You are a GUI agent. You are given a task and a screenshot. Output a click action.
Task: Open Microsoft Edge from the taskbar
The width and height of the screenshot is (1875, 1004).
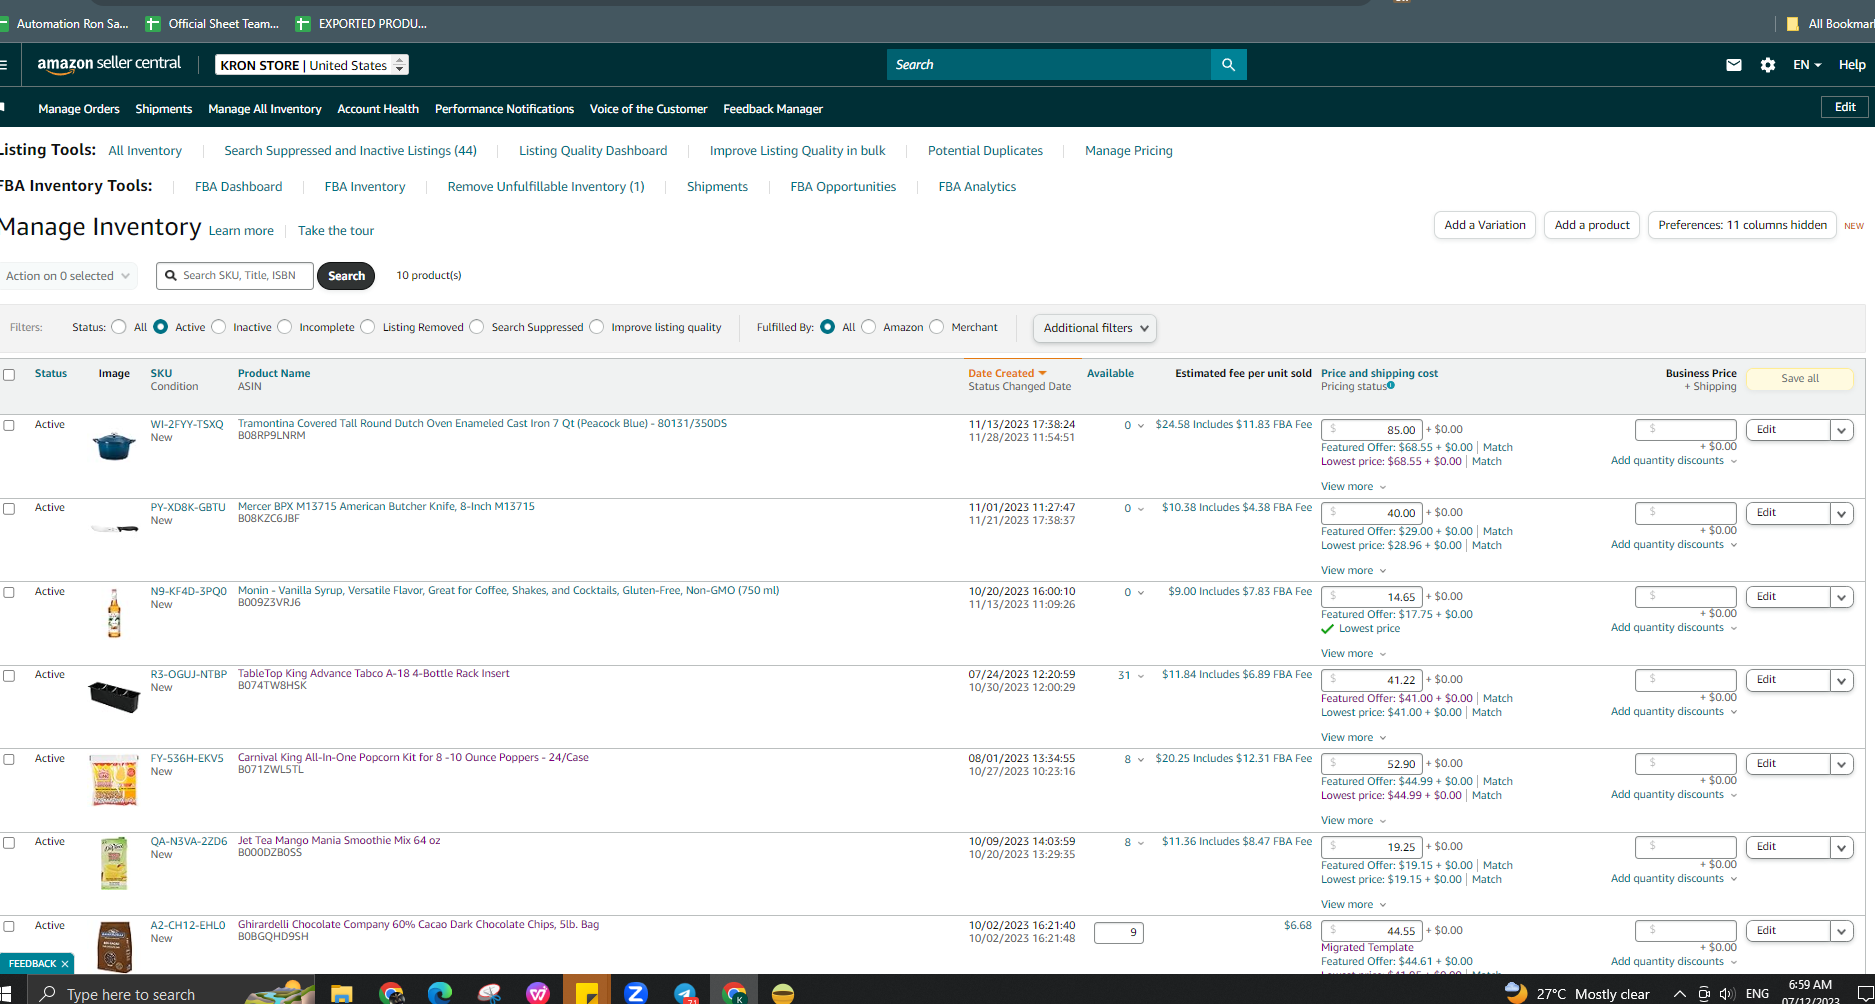click(440, 993)
